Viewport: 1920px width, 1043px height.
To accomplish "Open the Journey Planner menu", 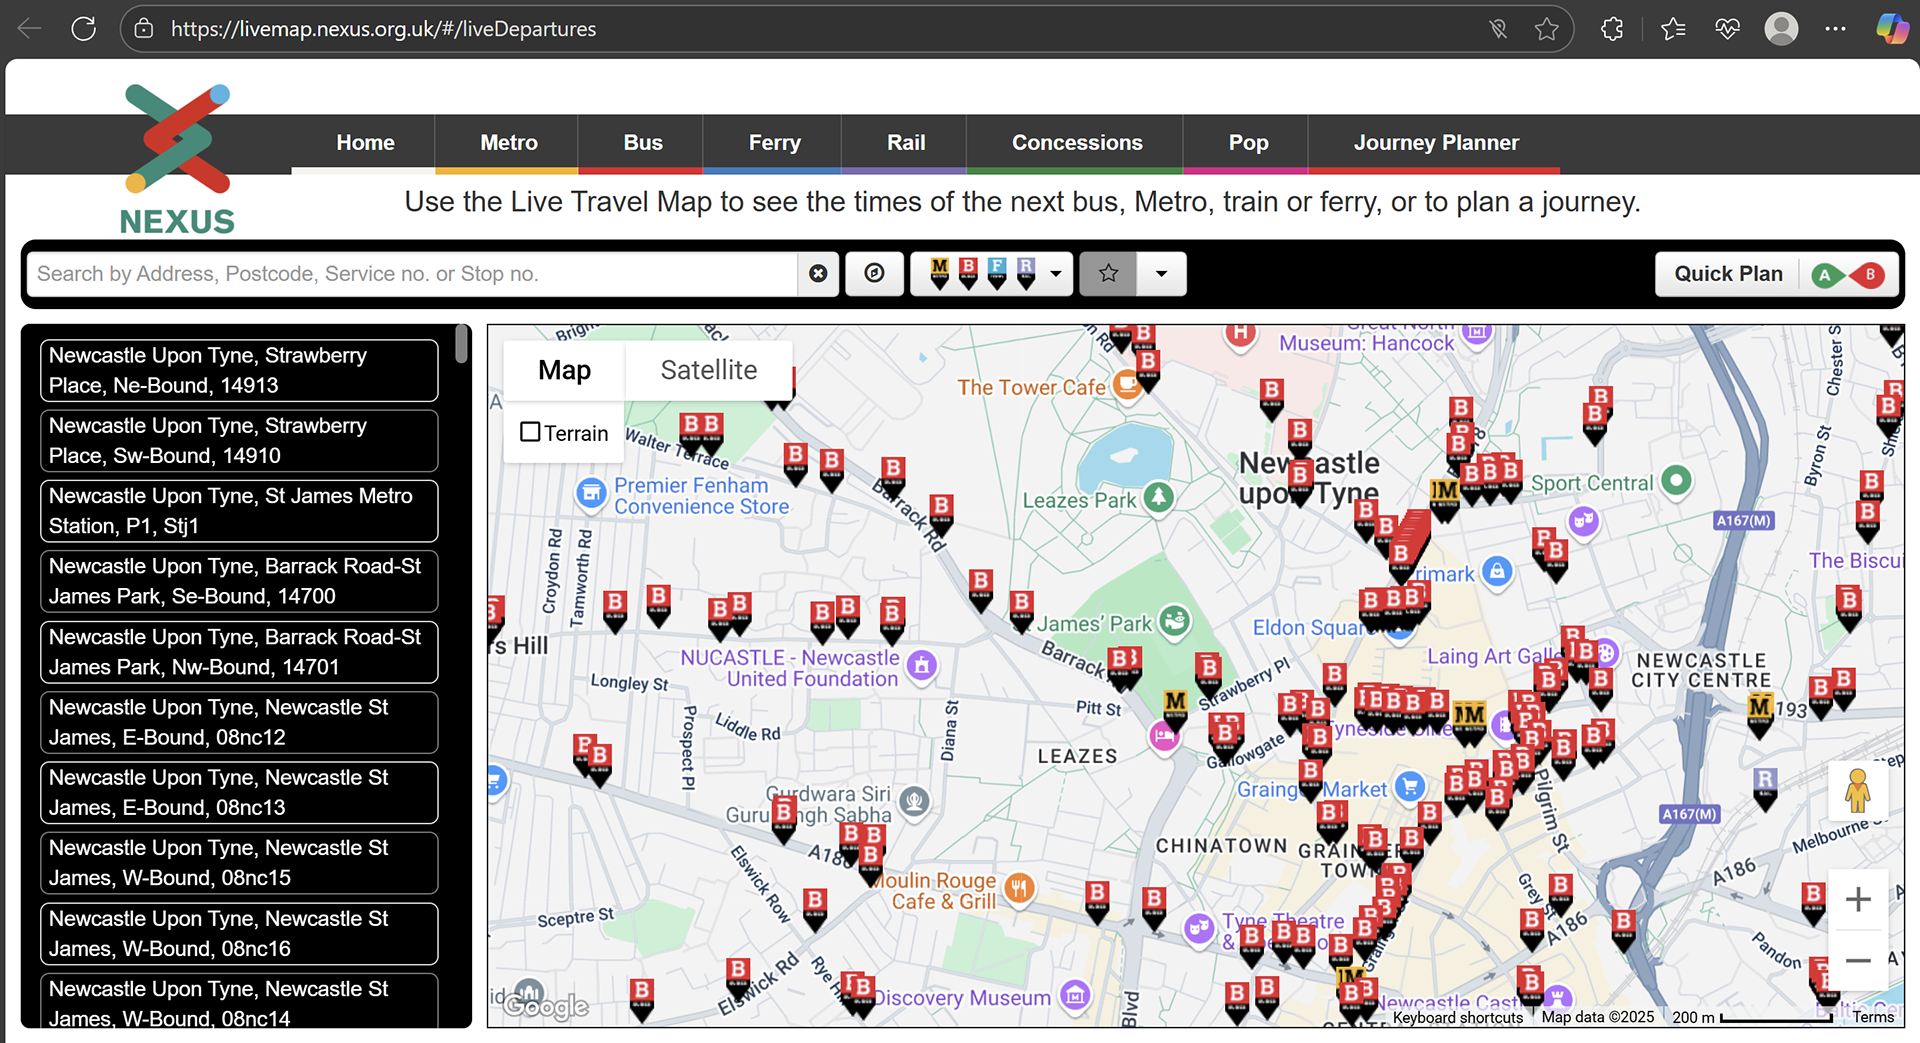I will pyautogui.click(x=1436, y=143).
